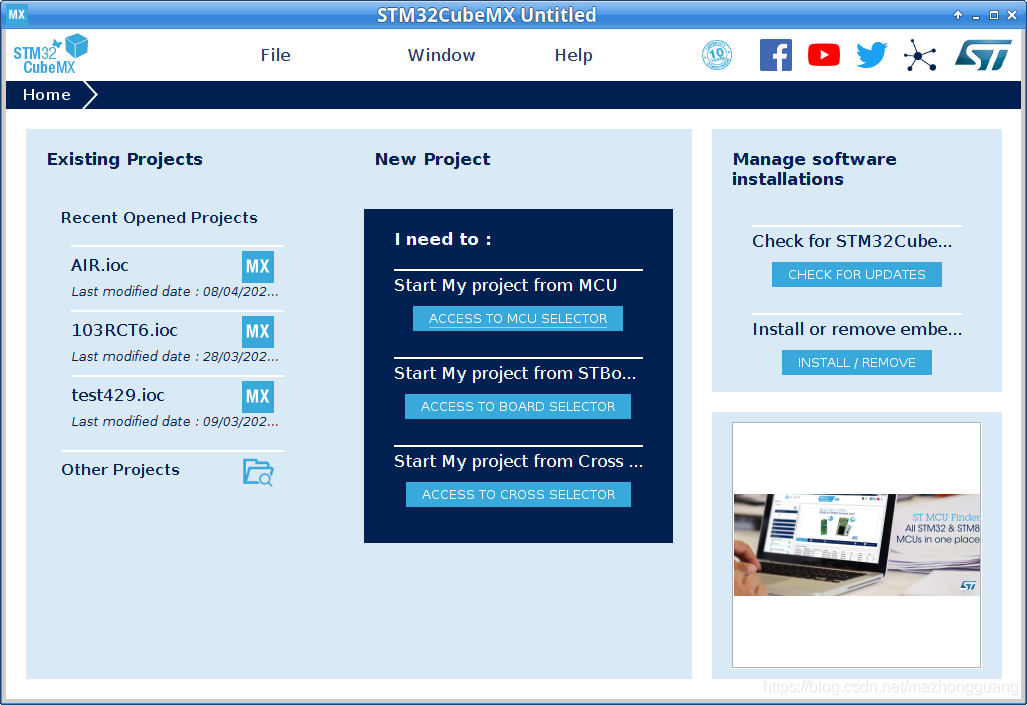Click 'Start My project from Cross ...' text
This screenshot has height=705, width=1027.
tap(518, 461)
